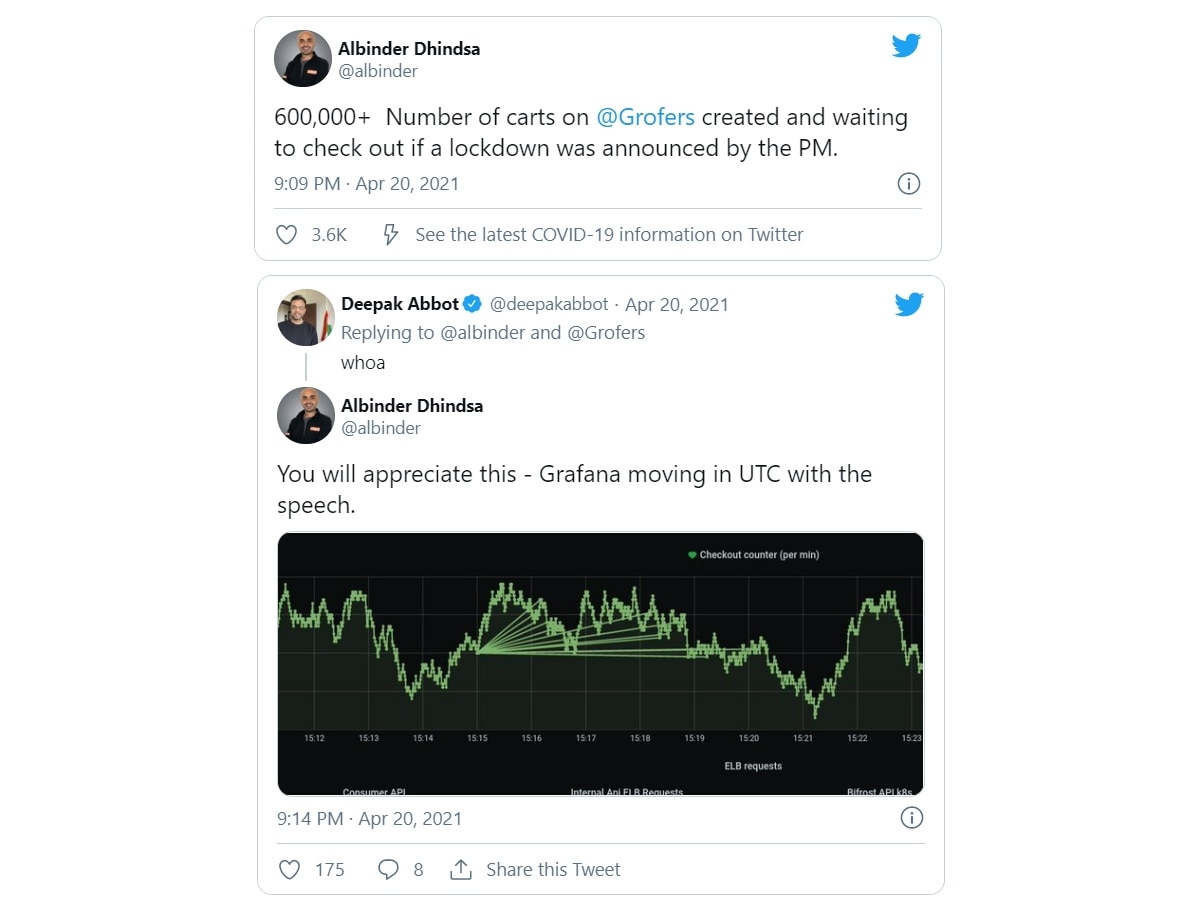Image resolution: width=1200 pixels, height=900 pixels.
Task: Like the first tweet via heart icon
Action: [x=287, y=235]
